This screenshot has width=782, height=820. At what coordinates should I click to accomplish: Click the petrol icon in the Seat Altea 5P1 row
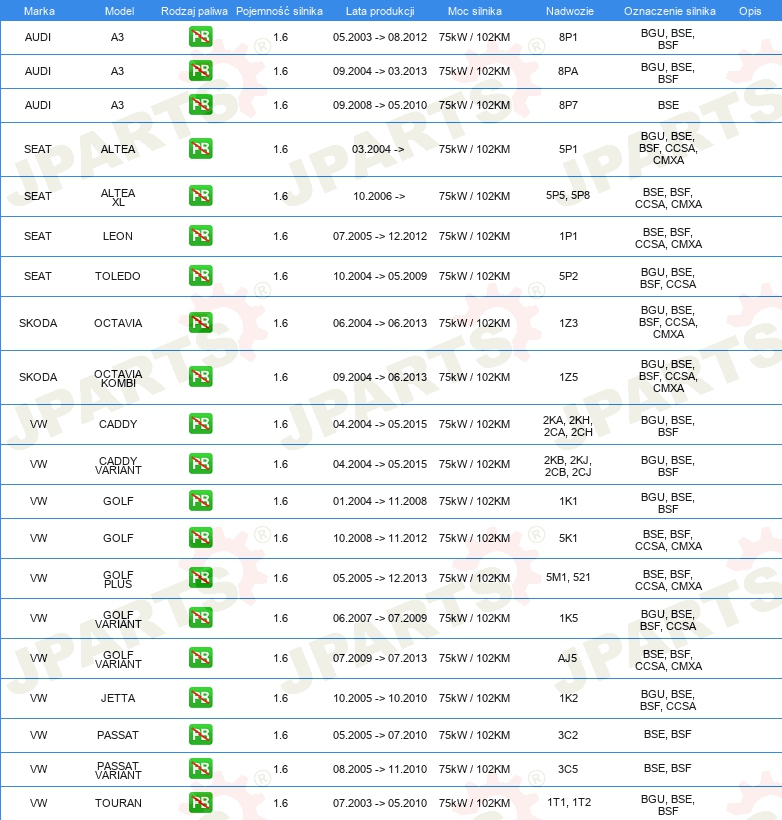tap(200, 149)
